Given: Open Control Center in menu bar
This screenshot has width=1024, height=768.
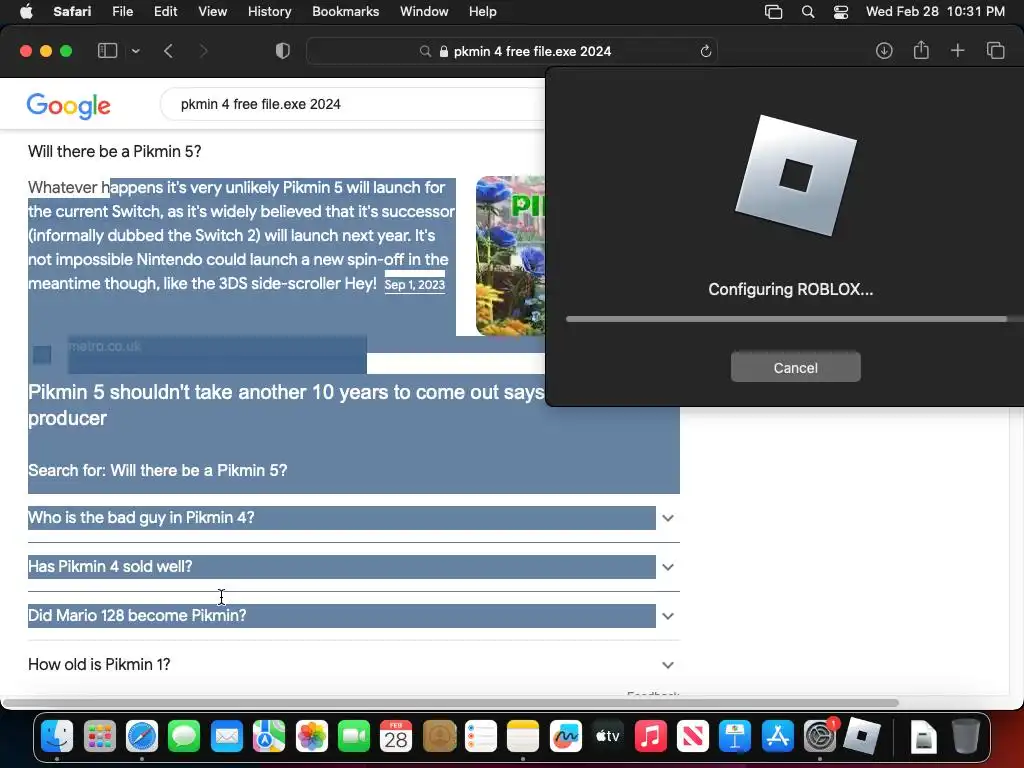Looking at the screenshot, I should pos(841,12).
